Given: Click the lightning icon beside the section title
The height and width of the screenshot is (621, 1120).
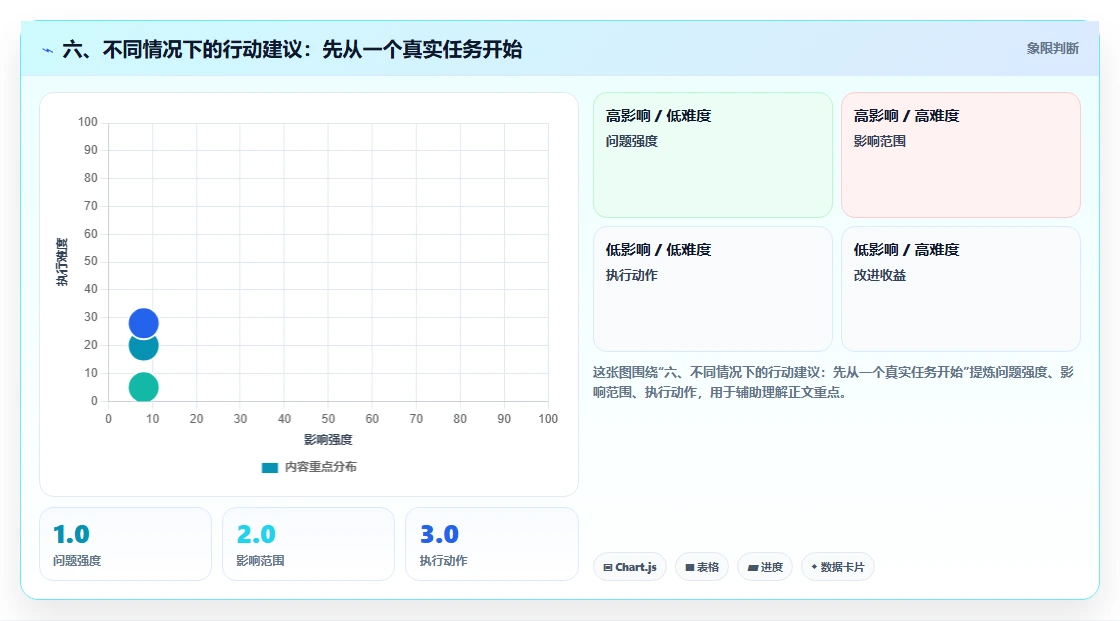Looking at the screenshot, I should point(48,50).
